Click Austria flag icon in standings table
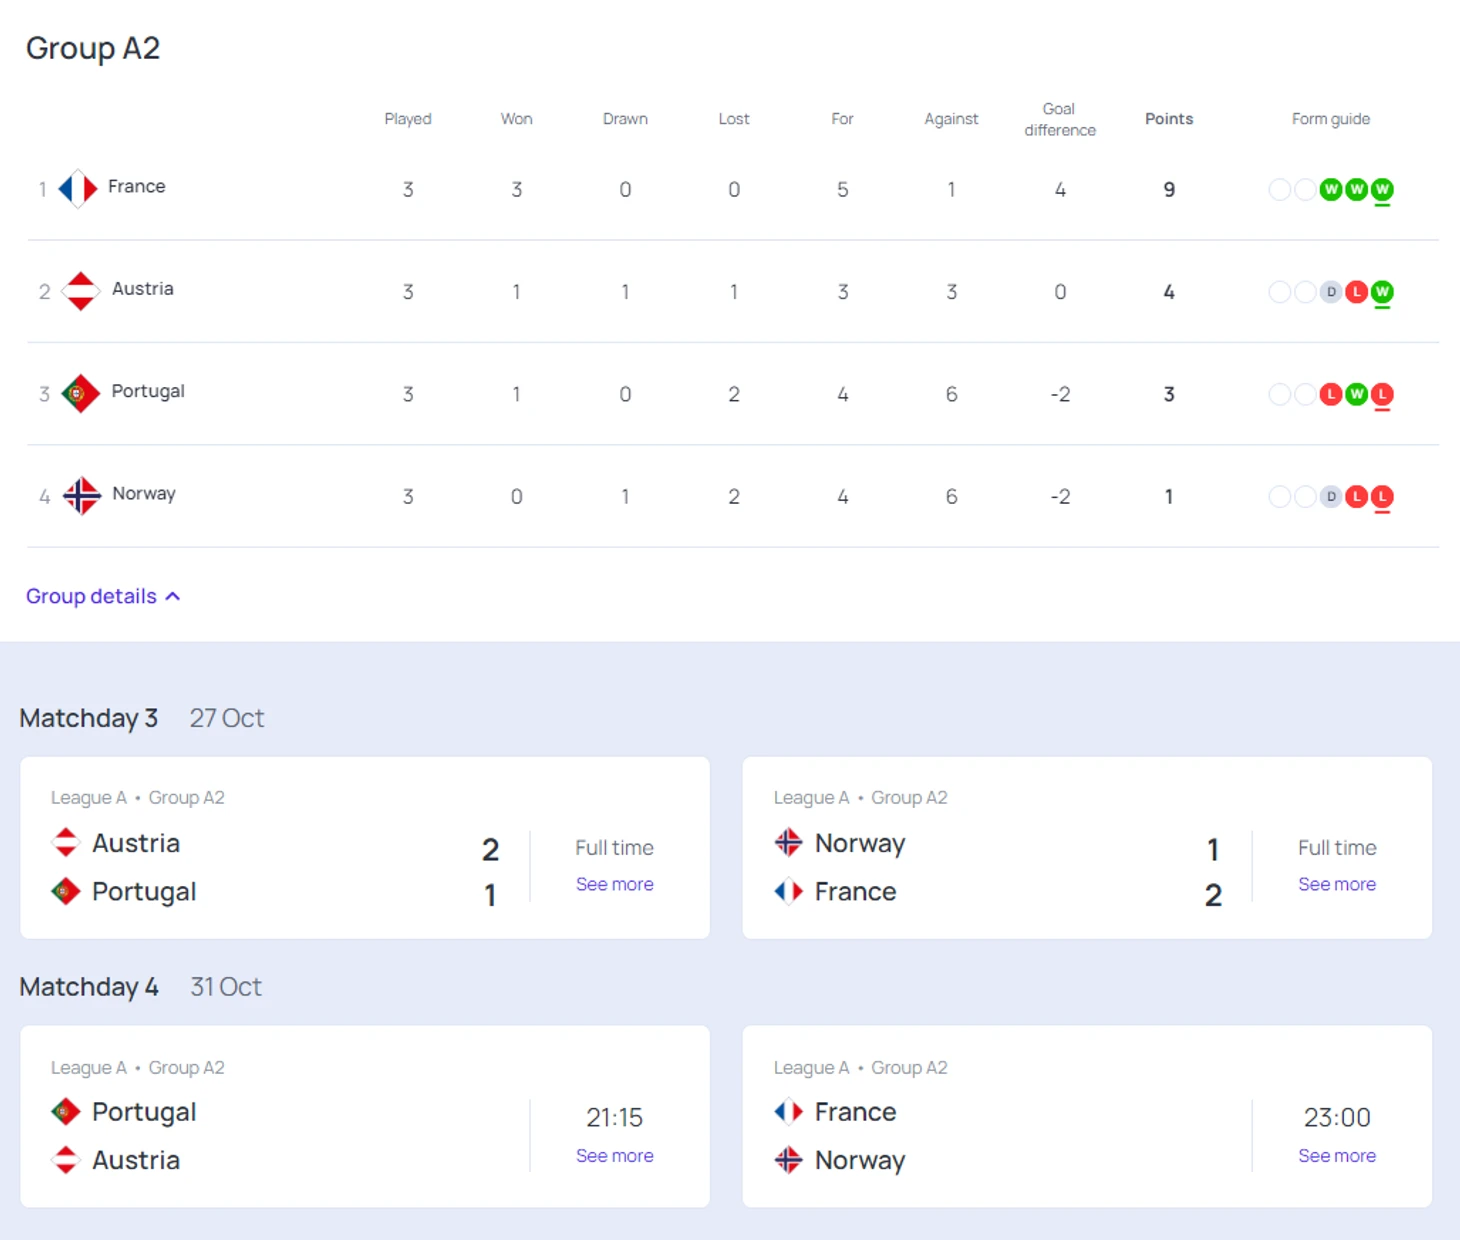Screen dimensions: 1460x1240 [80, 291]
